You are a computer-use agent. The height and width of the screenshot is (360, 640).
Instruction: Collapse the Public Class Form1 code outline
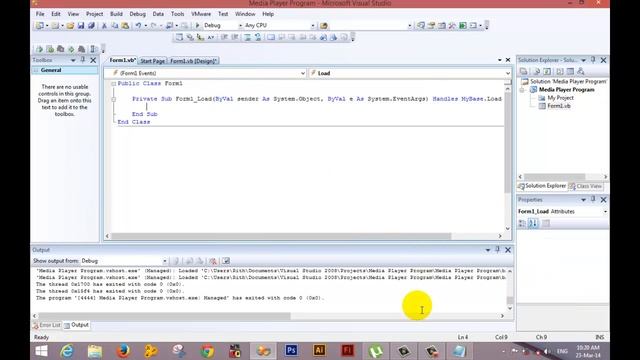pyautogui.click(x=113, y=84)
